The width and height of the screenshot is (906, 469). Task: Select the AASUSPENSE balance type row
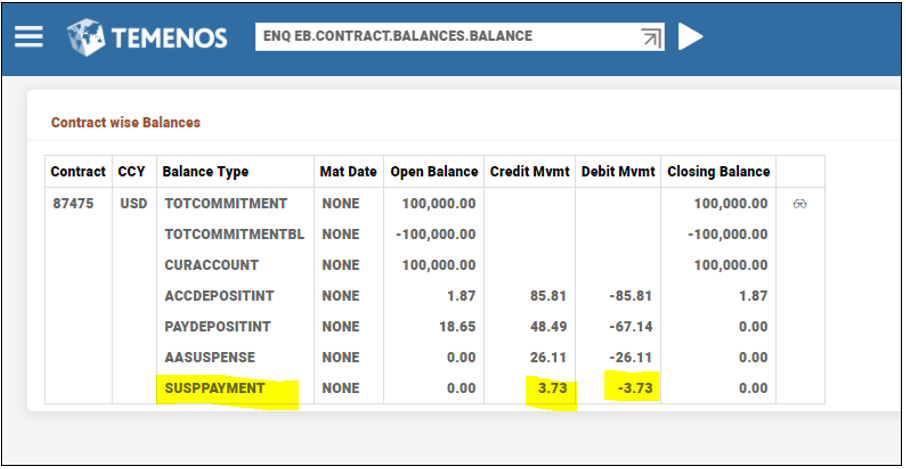(x=210, y=357)
